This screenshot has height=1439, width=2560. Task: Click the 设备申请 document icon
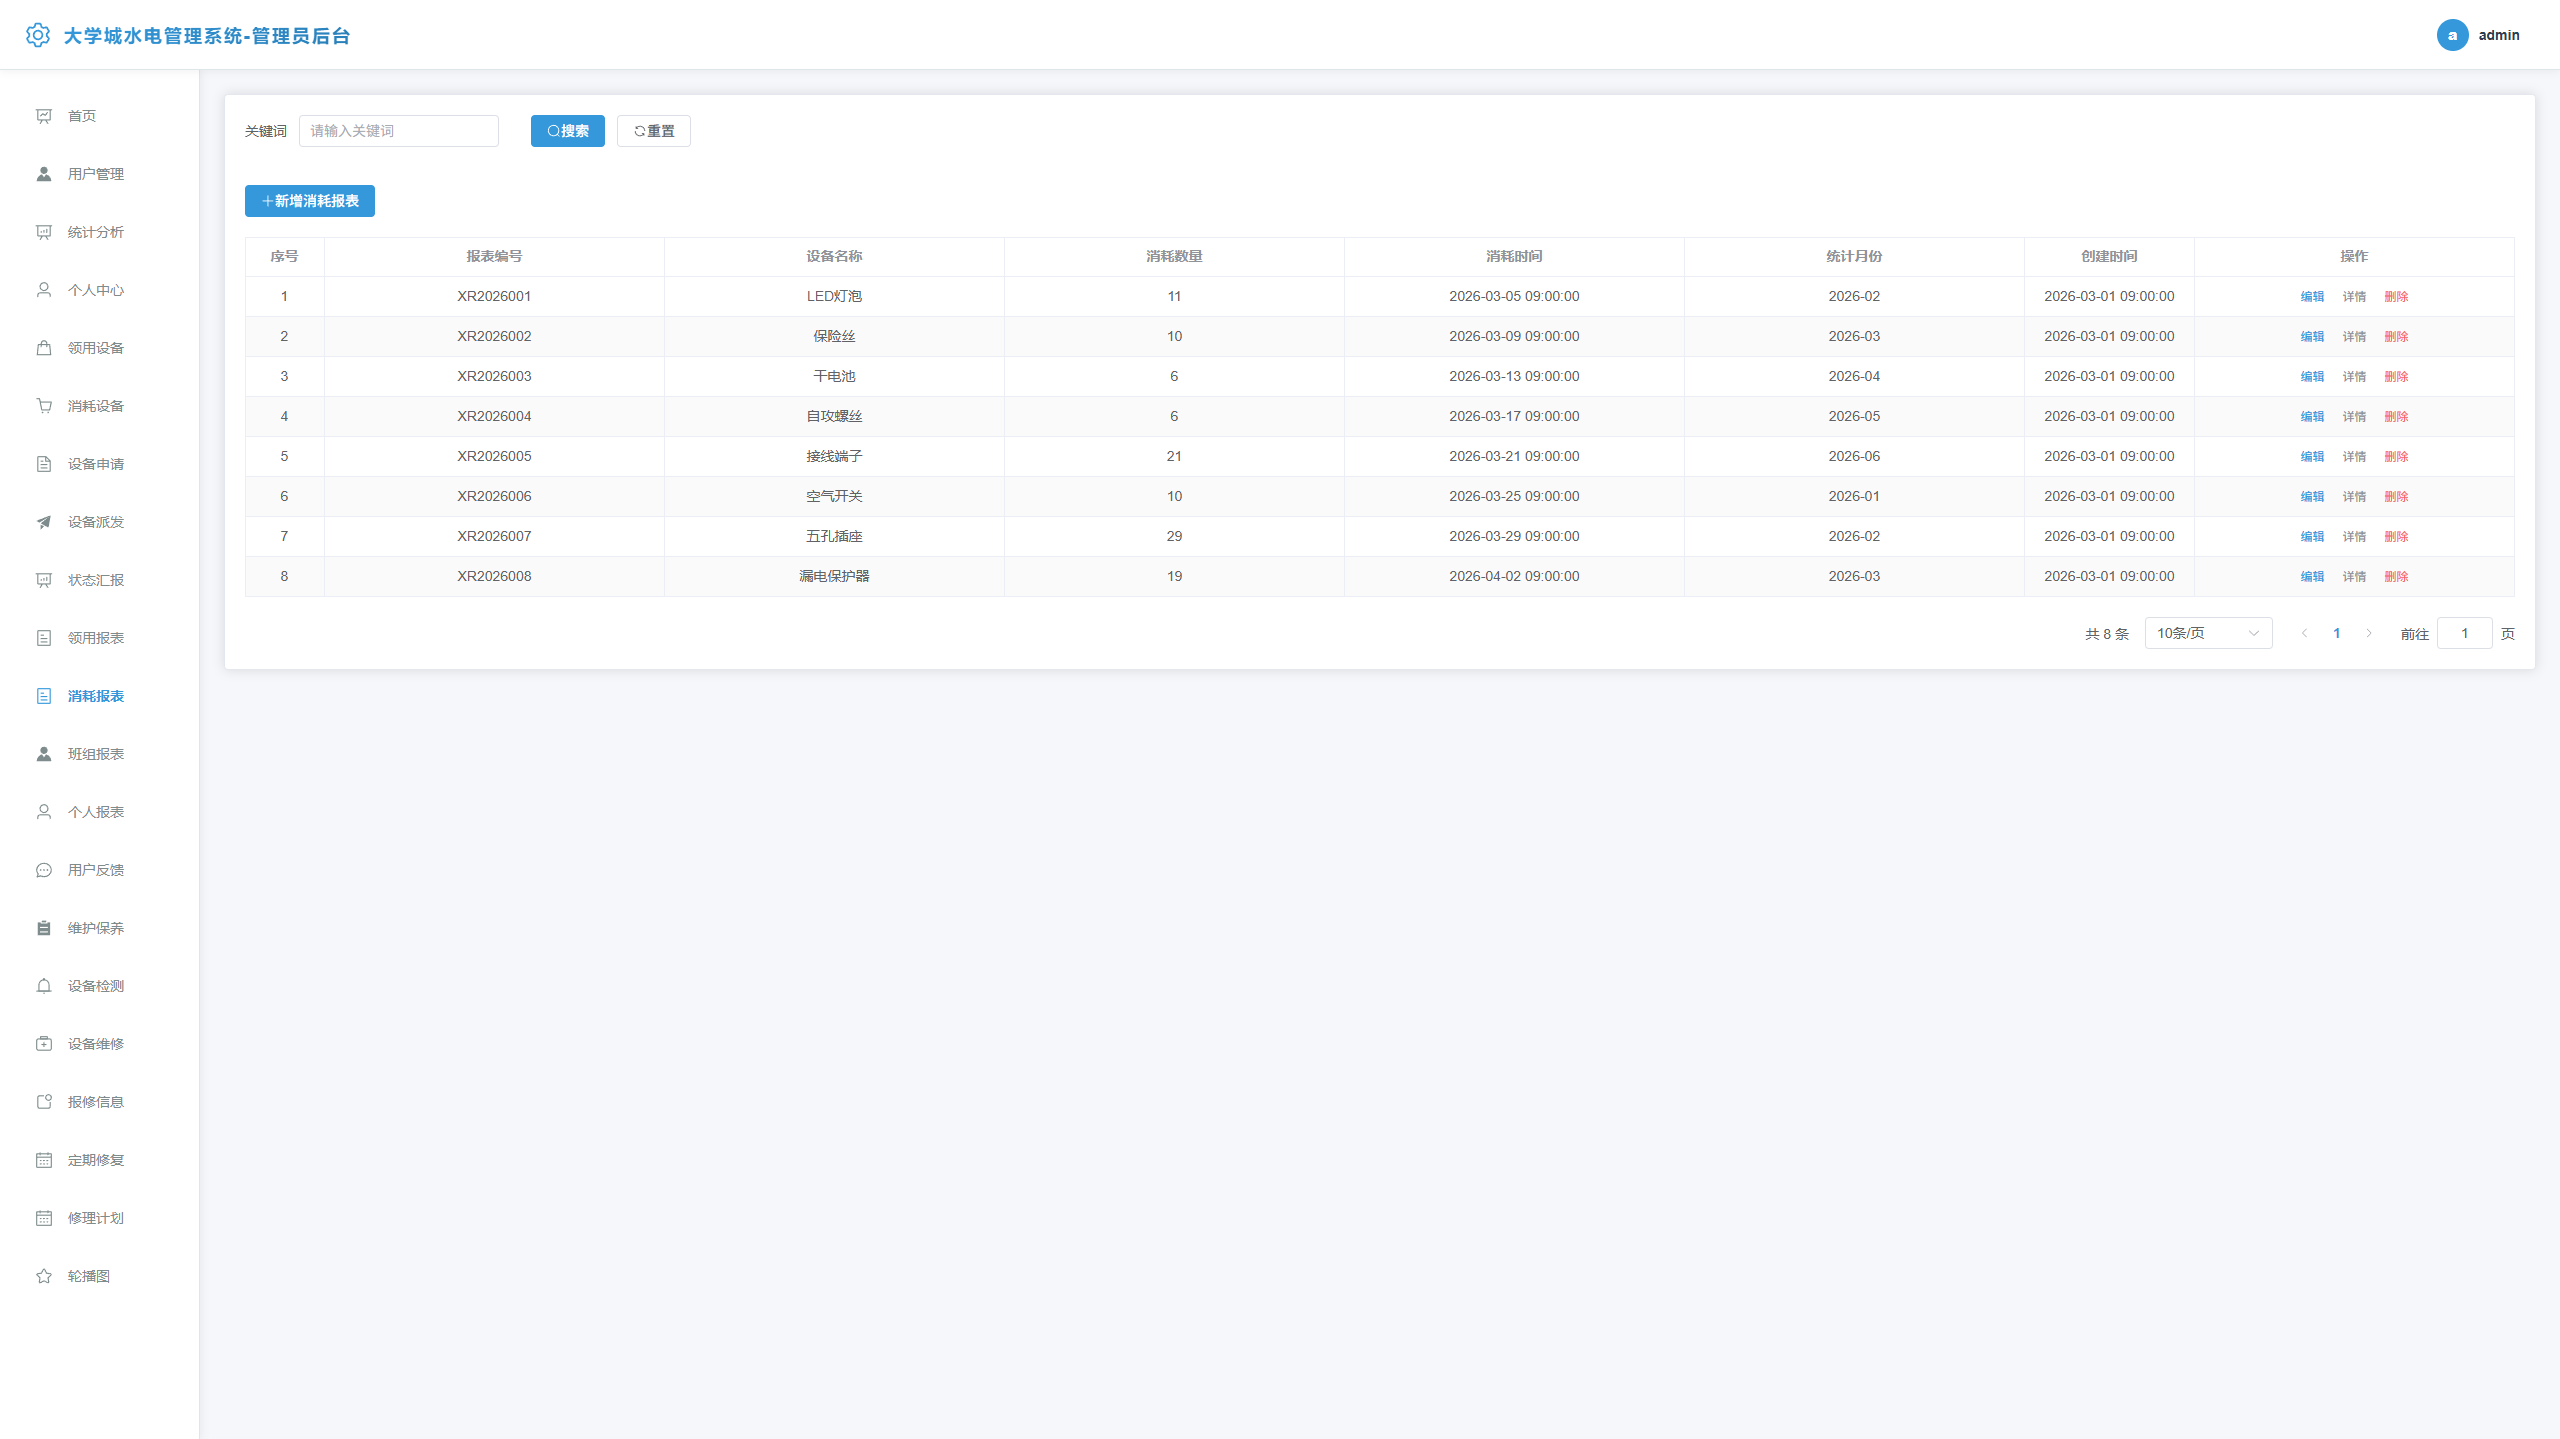44,464
